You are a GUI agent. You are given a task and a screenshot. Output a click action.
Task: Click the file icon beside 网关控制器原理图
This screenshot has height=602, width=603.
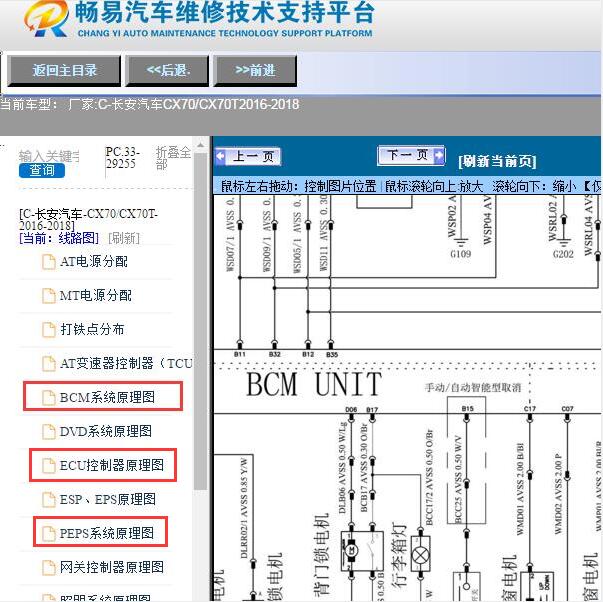(48, 567)
